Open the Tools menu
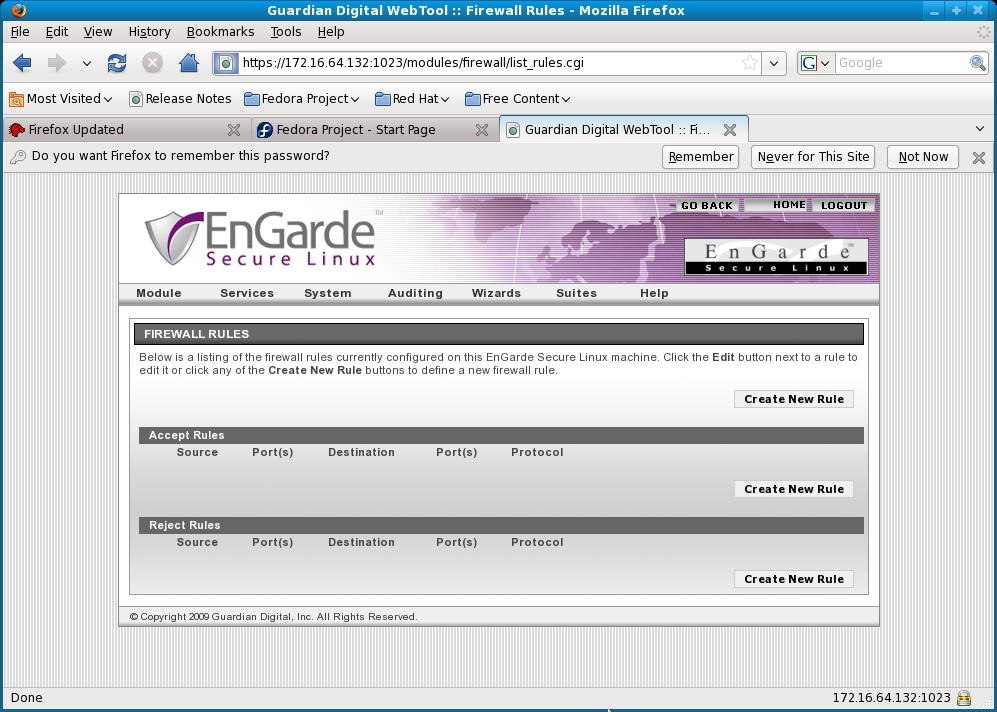The image size is (997, 712). tap(285, 32)
